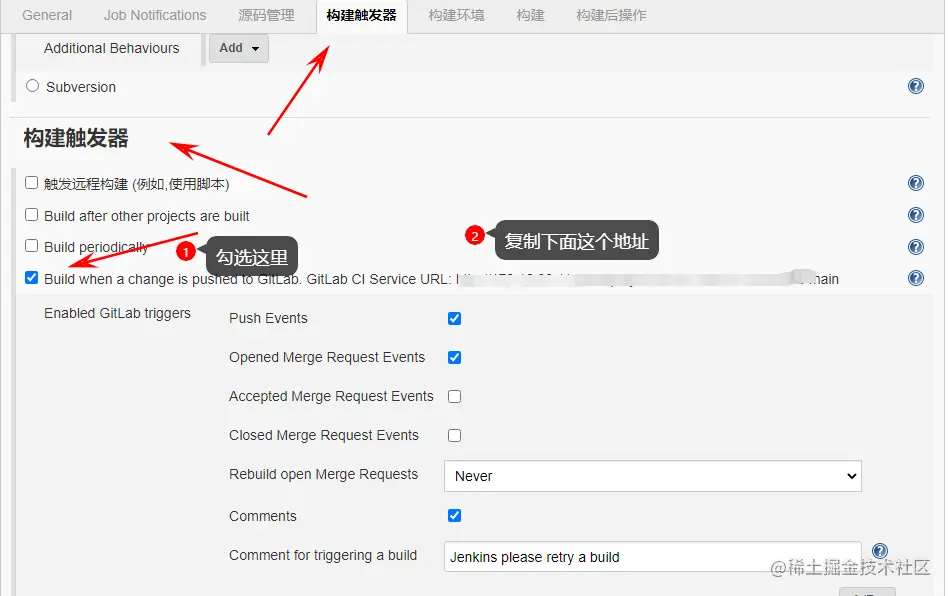Toggle the Comments checkbox

coord(455,516)
